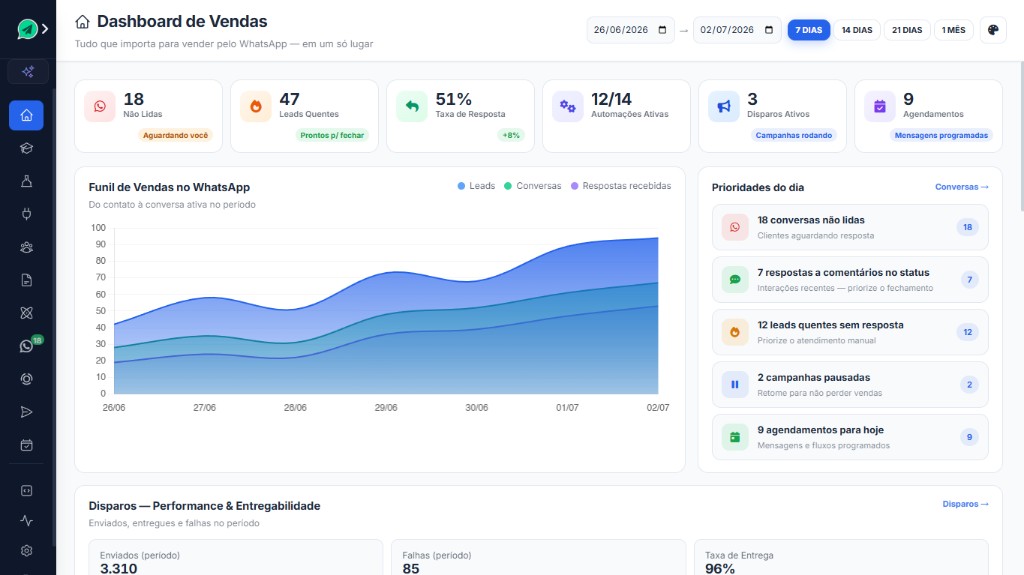This screenshot has height=575, width=1024.
Task: Open the activity pulse sidebar icon
Action: (x=26, y=521)
